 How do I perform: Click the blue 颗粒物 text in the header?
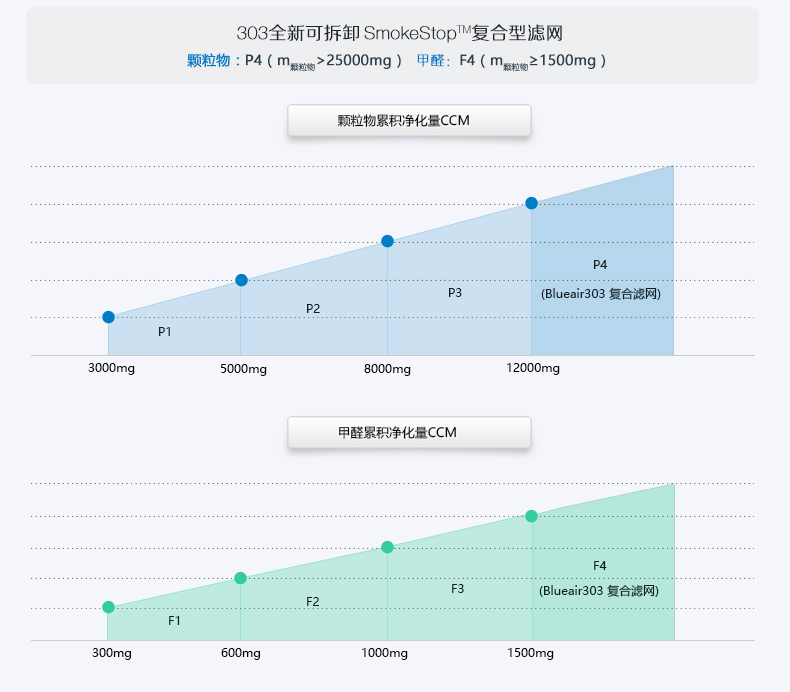point(210,61)
